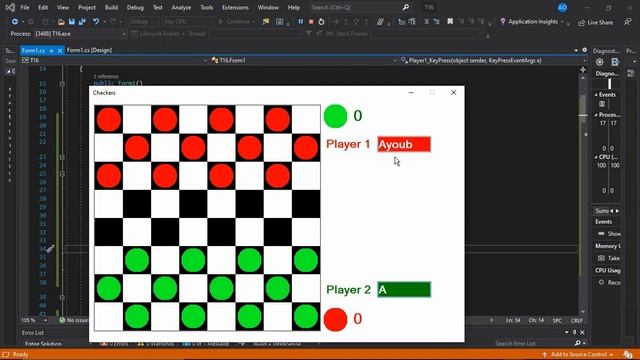The height and width of the screenshot is (360, 640).
Task: Click the diagnostic tools export icon
Action: click(x=615, y=62)
